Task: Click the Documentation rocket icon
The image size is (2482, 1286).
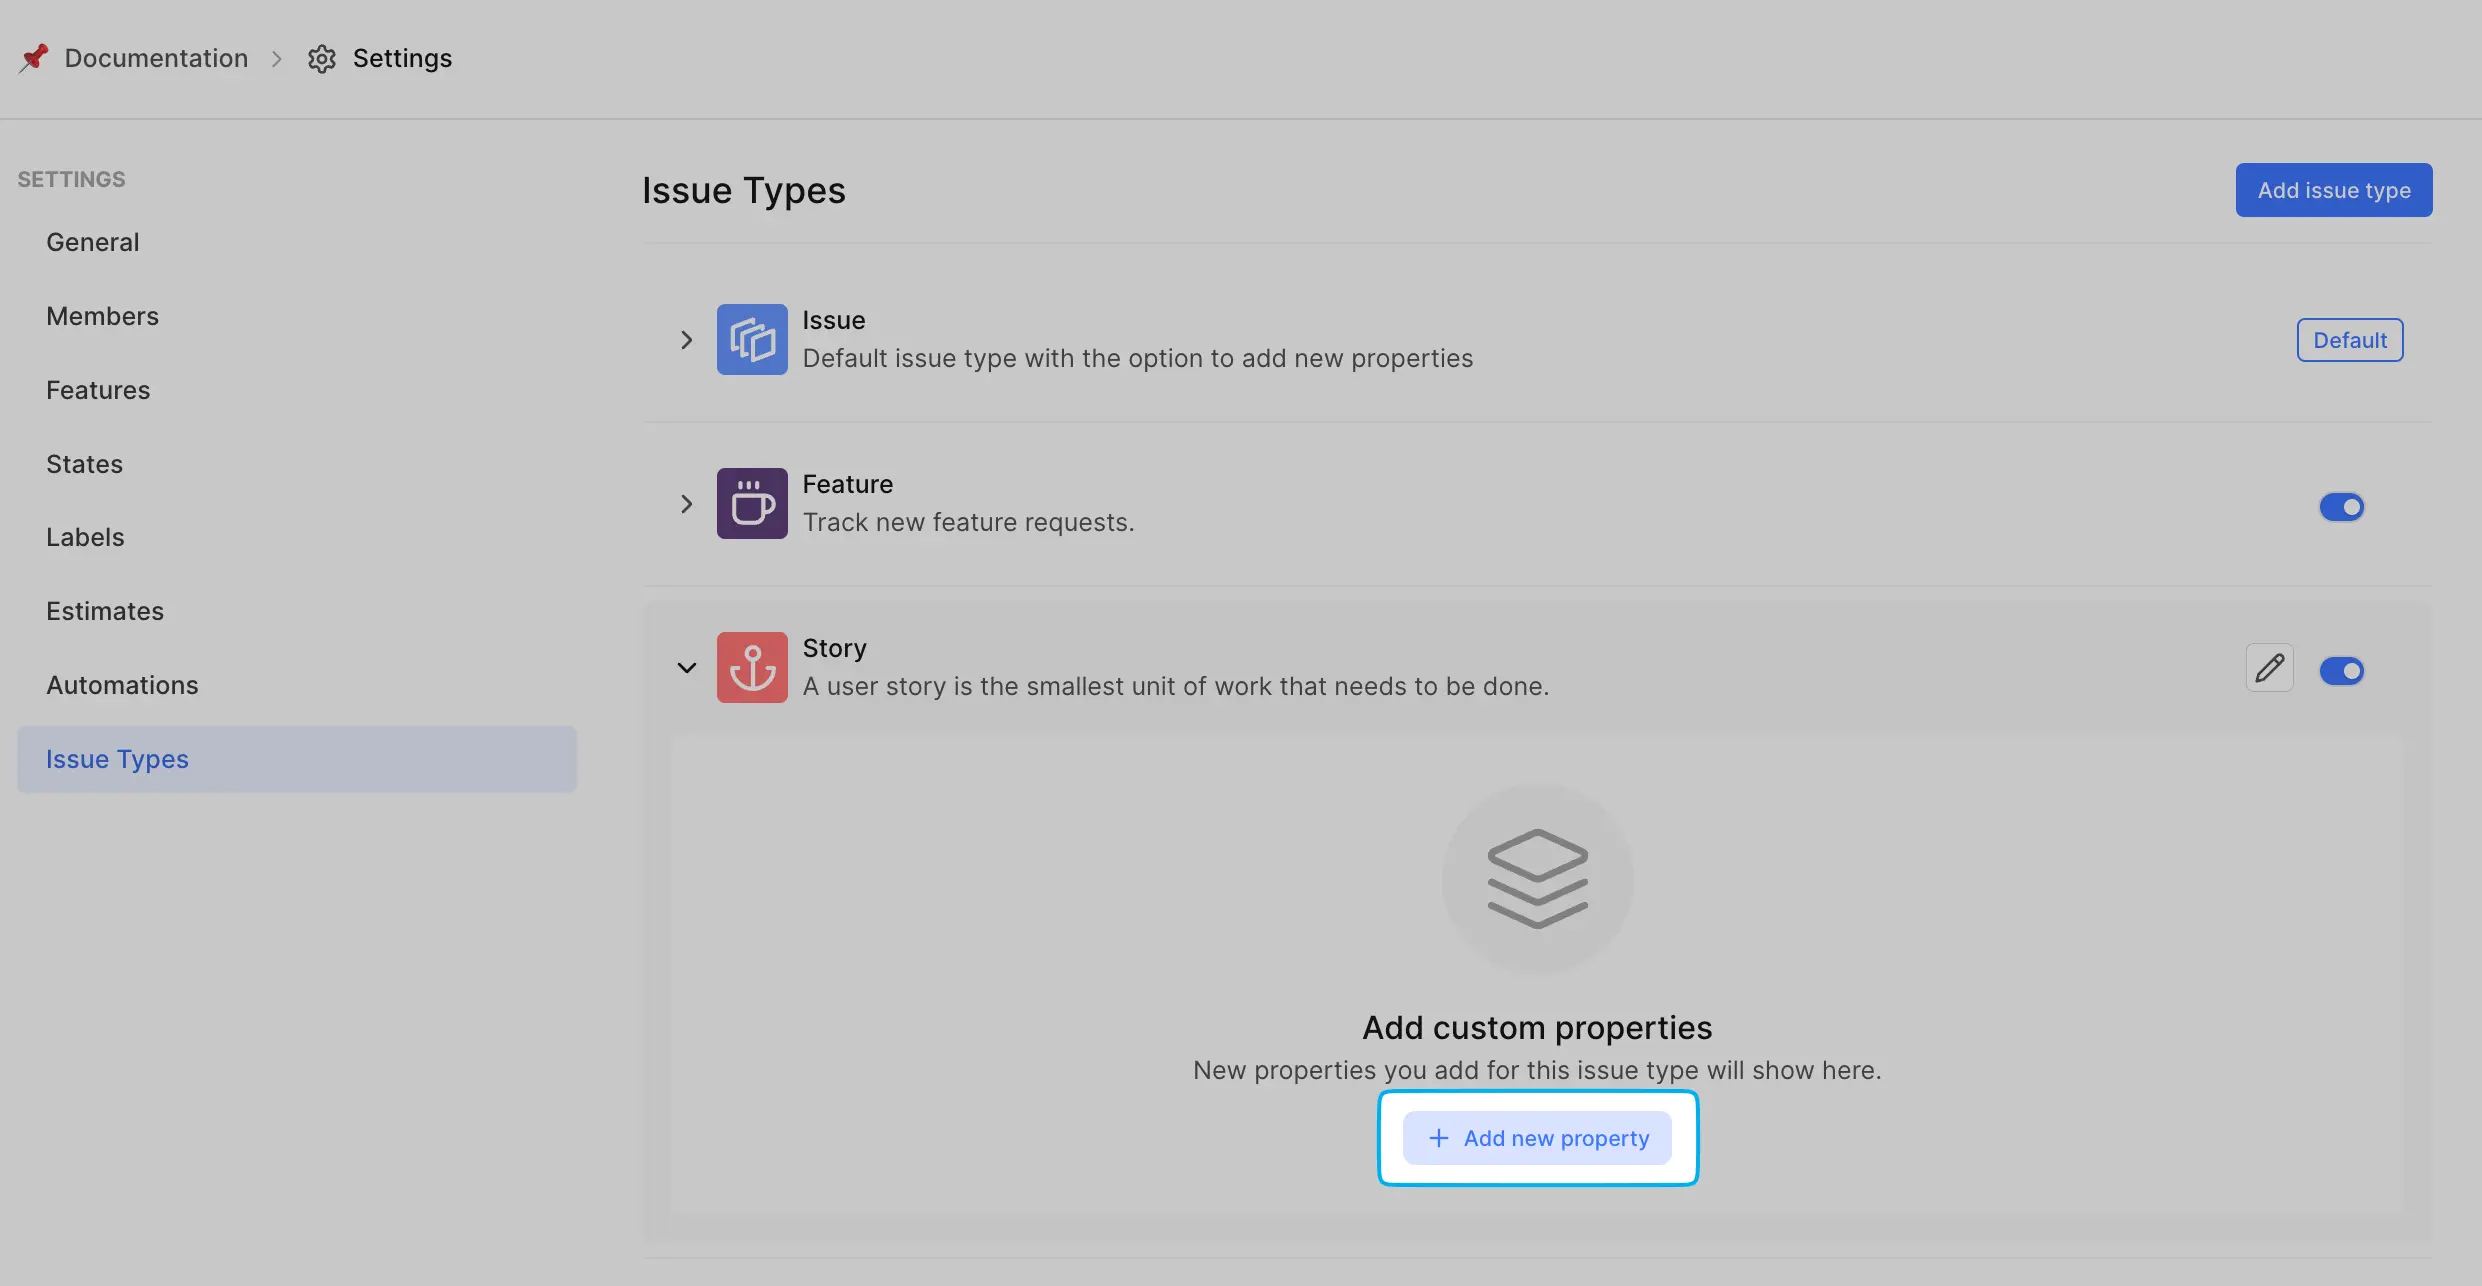Action: tap(31, 57)
